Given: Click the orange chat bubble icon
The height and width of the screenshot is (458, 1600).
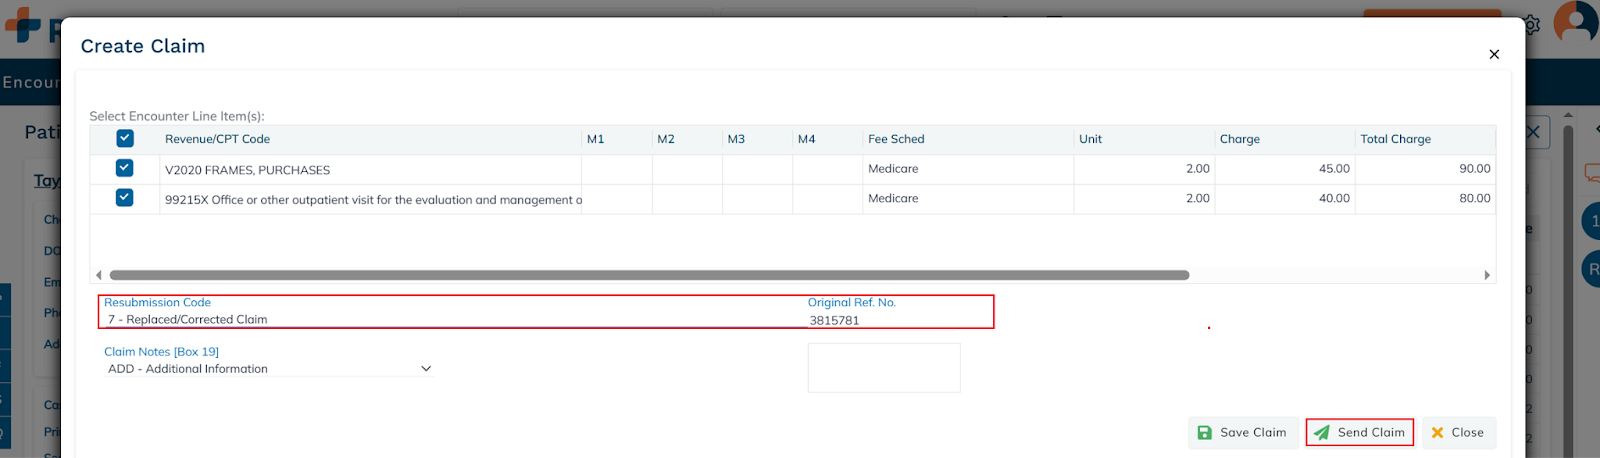Looking at the screenshot, I should [1591, 173].
